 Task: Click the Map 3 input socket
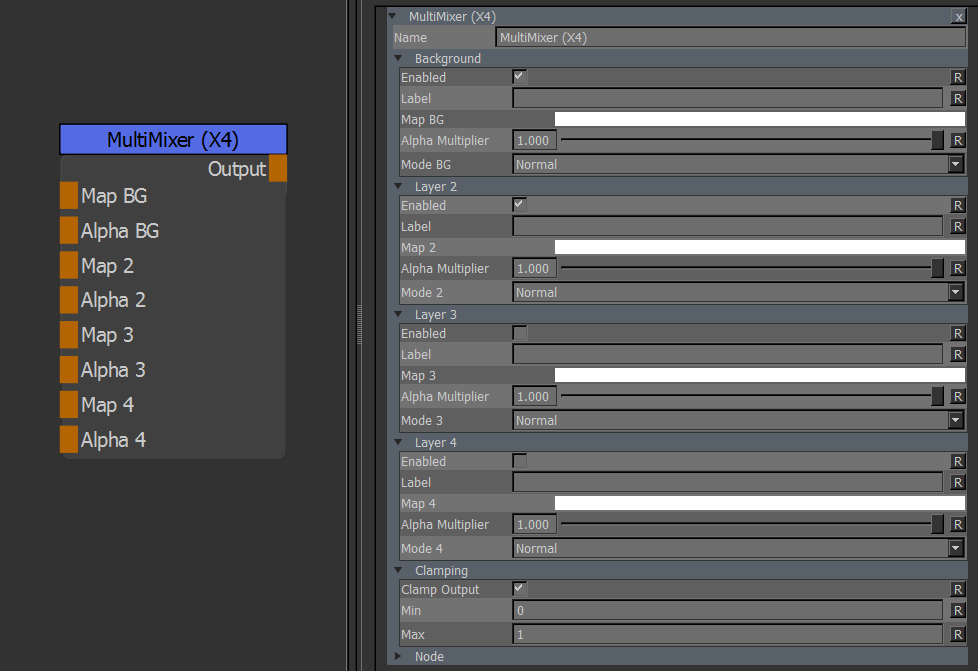[x=68, y=335]
